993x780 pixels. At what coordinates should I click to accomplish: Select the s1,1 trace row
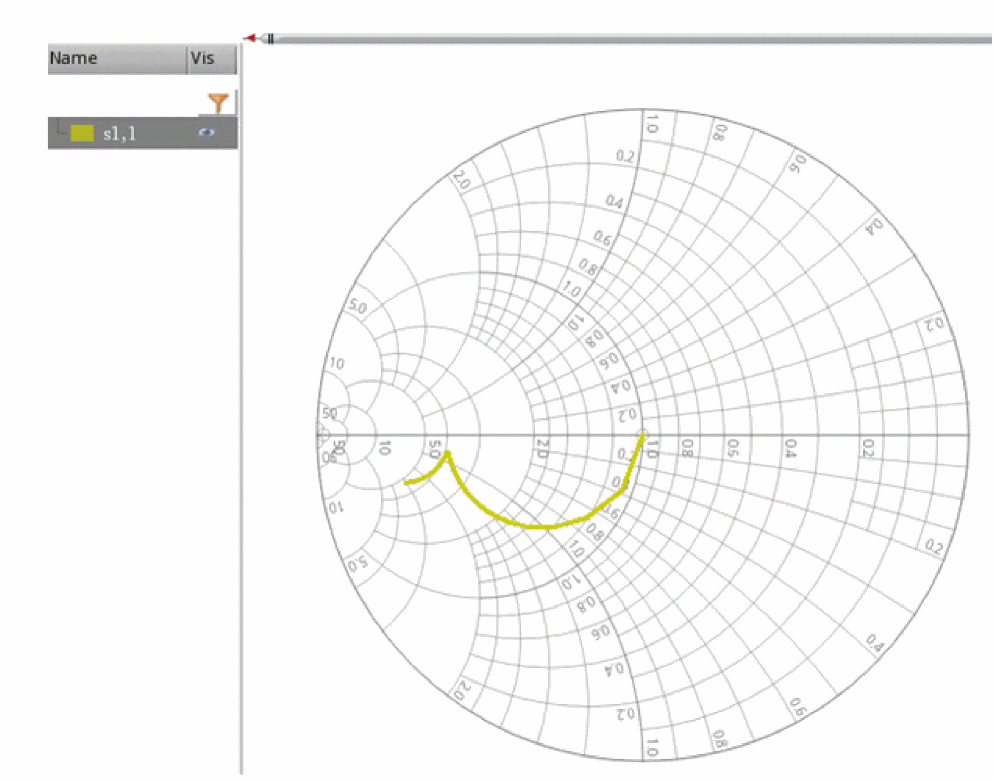140,133
